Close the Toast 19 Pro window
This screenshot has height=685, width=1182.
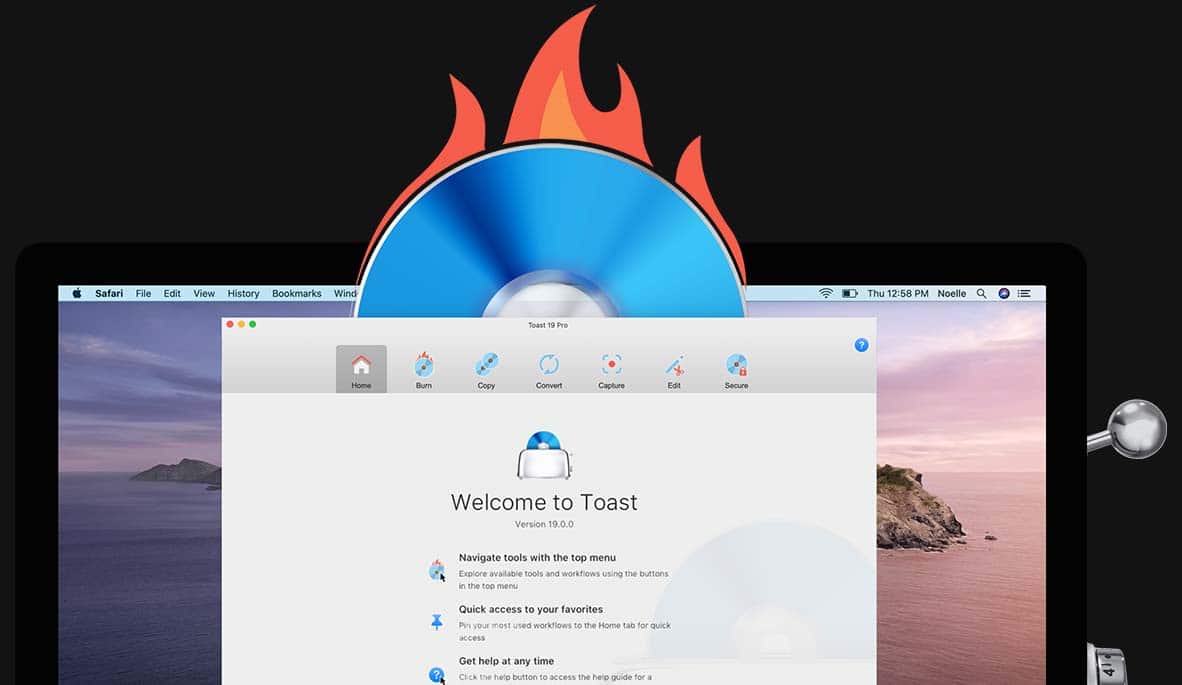230,324
